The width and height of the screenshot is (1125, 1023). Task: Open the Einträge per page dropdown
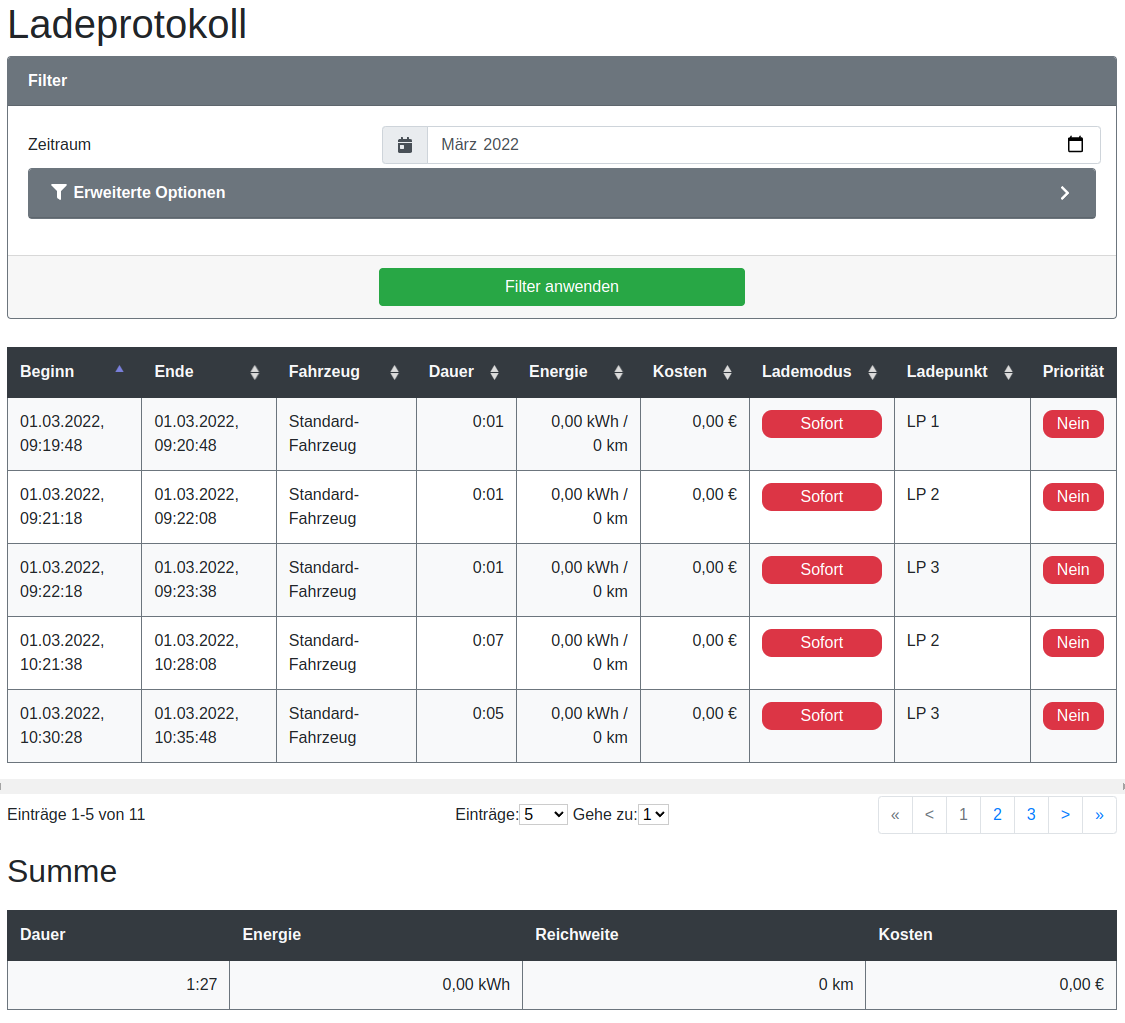click(x=543, y=815)
